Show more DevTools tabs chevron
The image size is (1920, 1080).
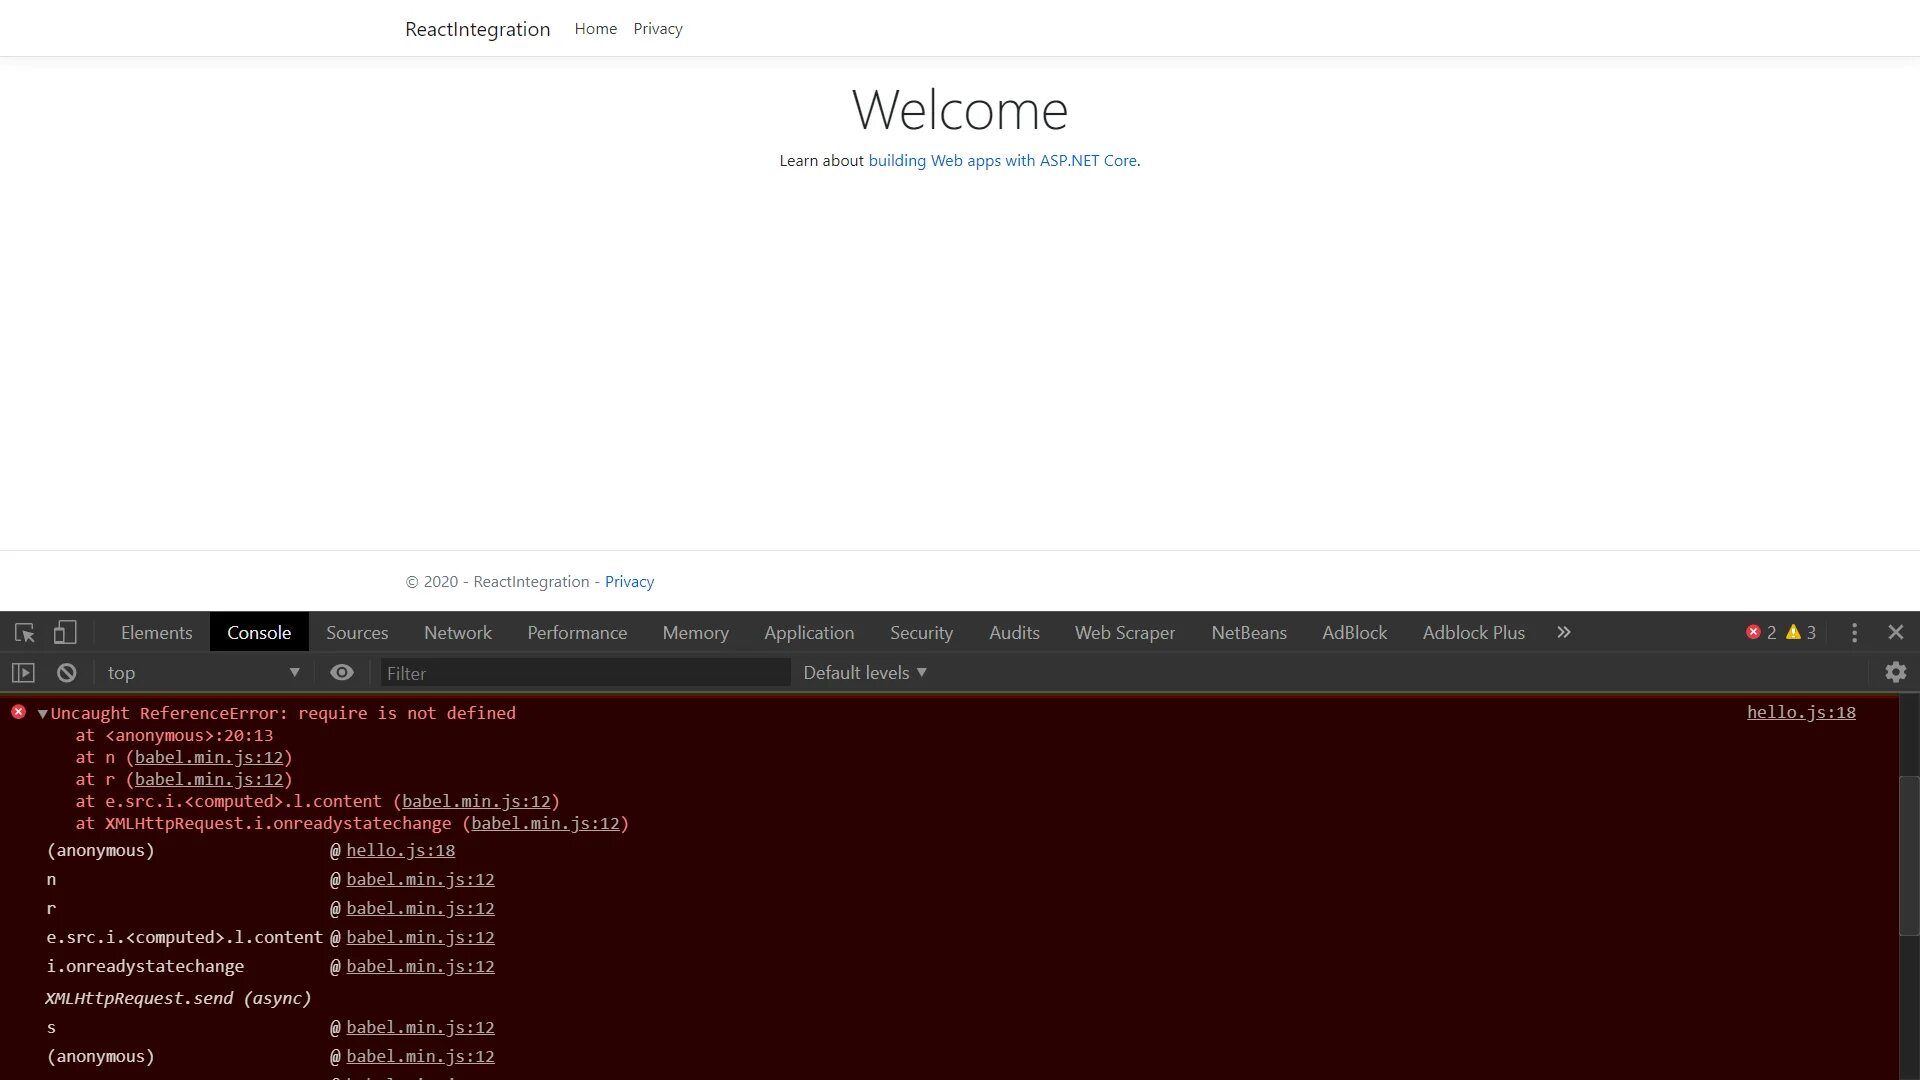click(1564, 633)
